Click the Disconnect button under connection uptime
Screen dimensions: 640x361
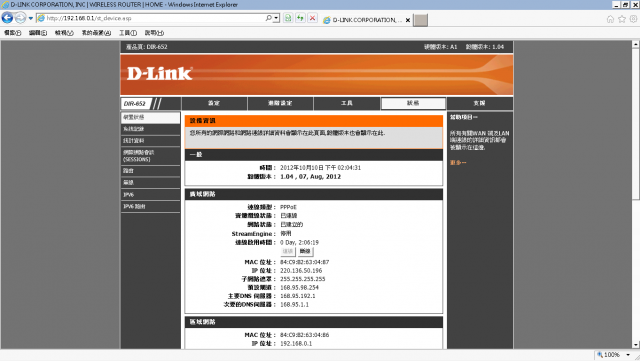305,252
